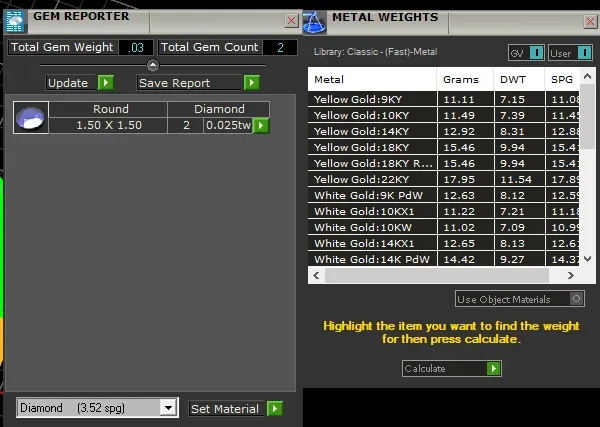Image resolution: width=600 pixels, height=427 pixels.
Task: Select the White Gold:14KX1 row
Action: tap(444, 243)
